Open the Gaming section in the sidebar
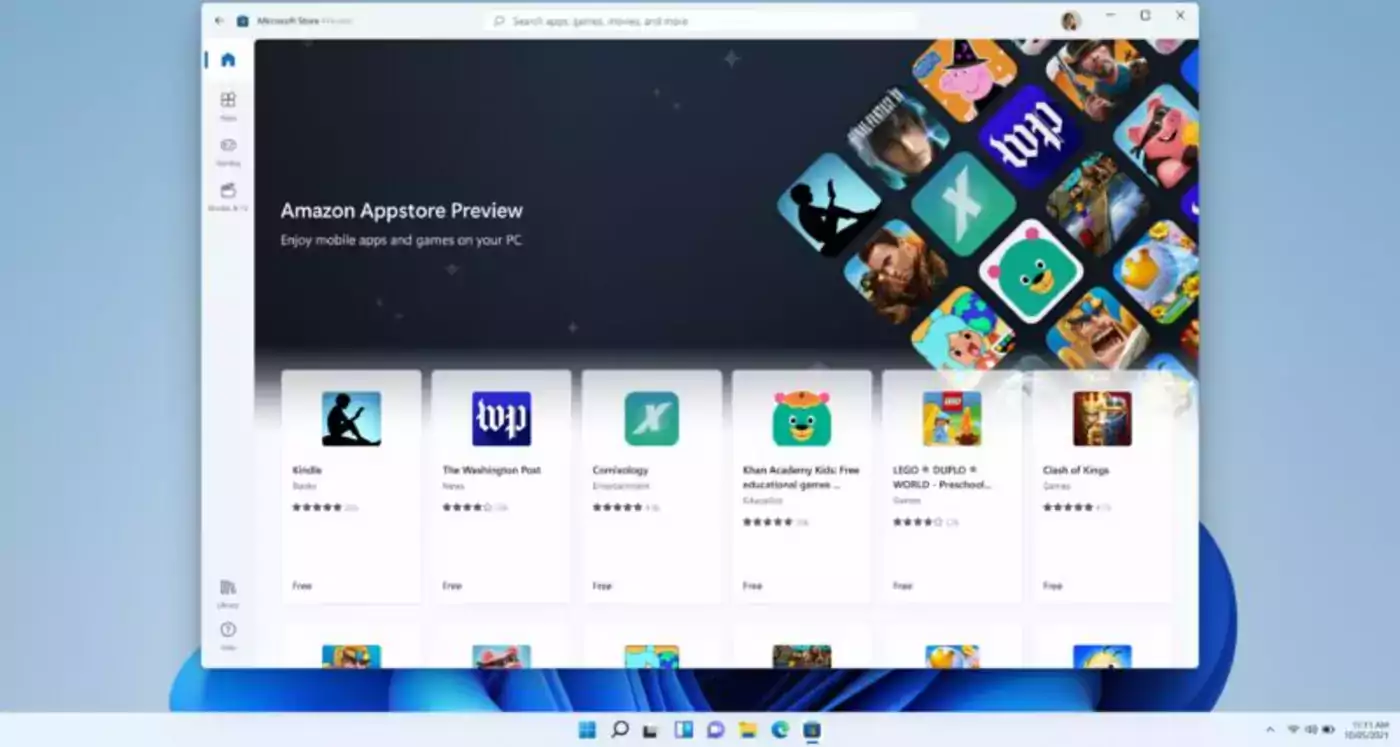Image resolution: width=1400 pixels, height=747 pixels. [228, 150]
